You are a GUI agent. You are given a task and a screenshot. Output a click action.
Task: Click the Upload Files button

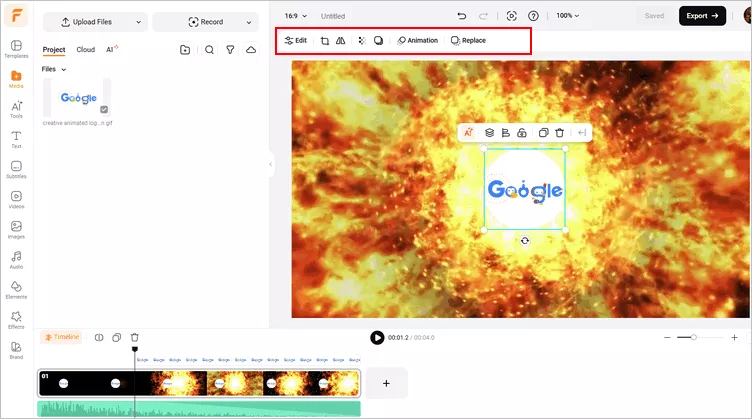tap(87, 22)
